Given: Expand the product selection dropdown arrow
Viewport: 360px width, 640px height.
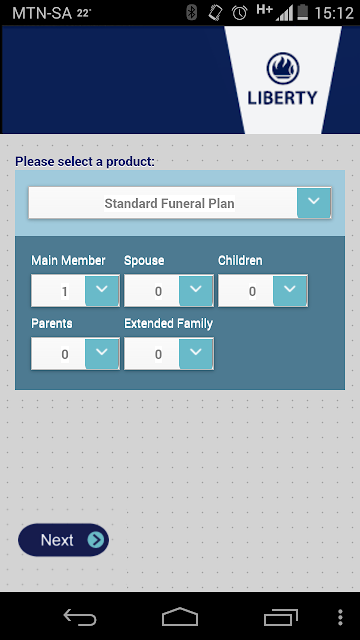Looking at the screenshot, I should [x=313, y=202].
